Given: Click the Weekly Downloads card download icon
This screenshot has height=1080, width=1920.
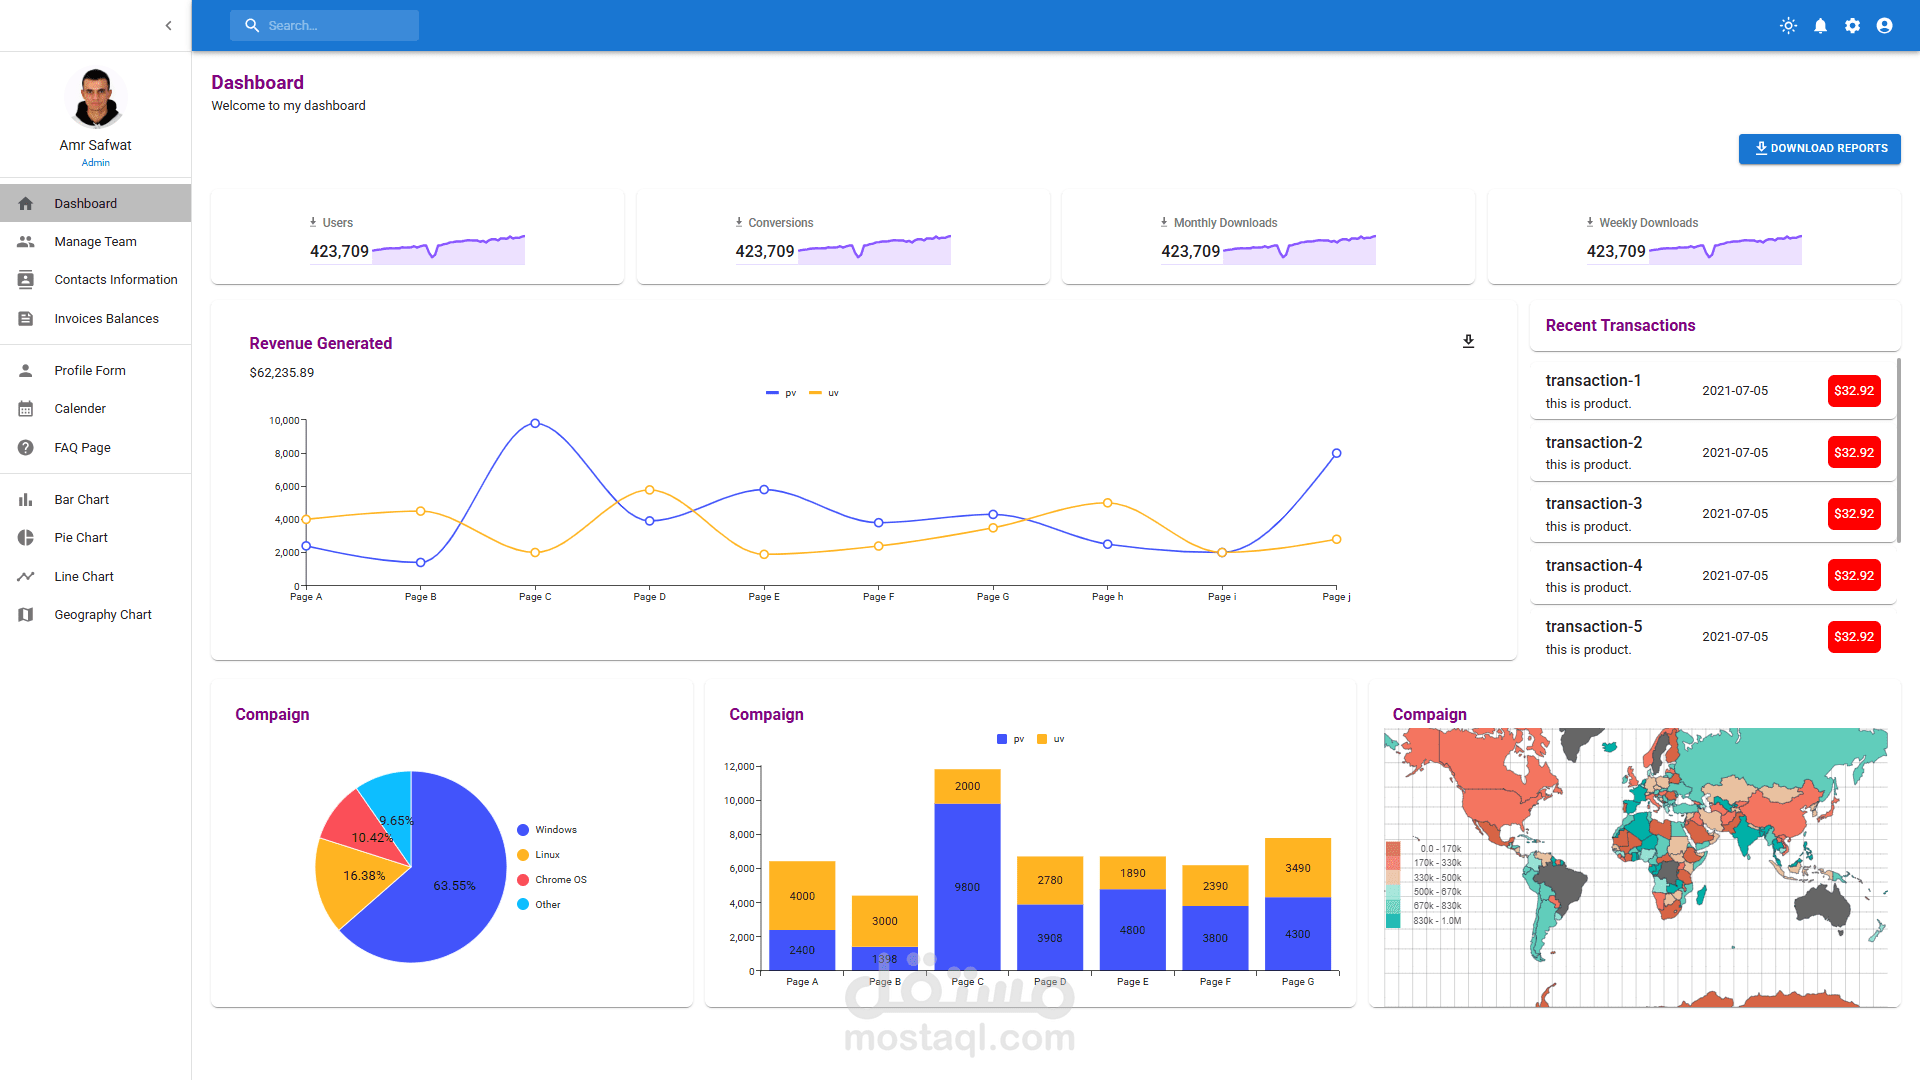Looking at the screenshot, I should [1590, 222].
